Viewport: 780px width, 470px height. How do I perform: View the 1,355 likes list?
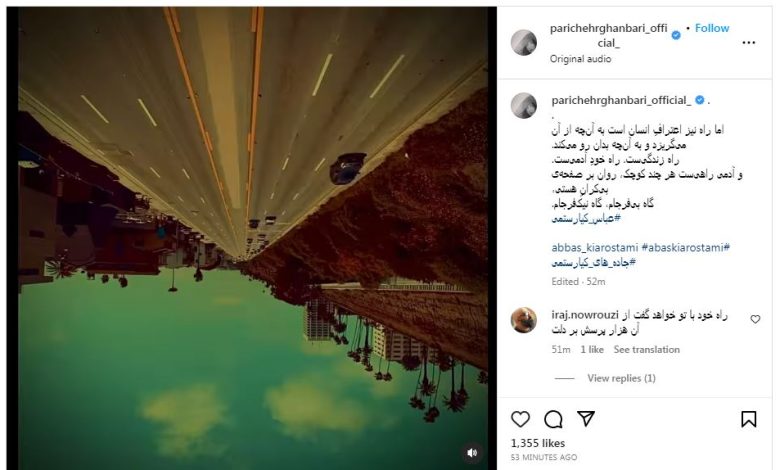pyautogui.click(x=538, y=443)
